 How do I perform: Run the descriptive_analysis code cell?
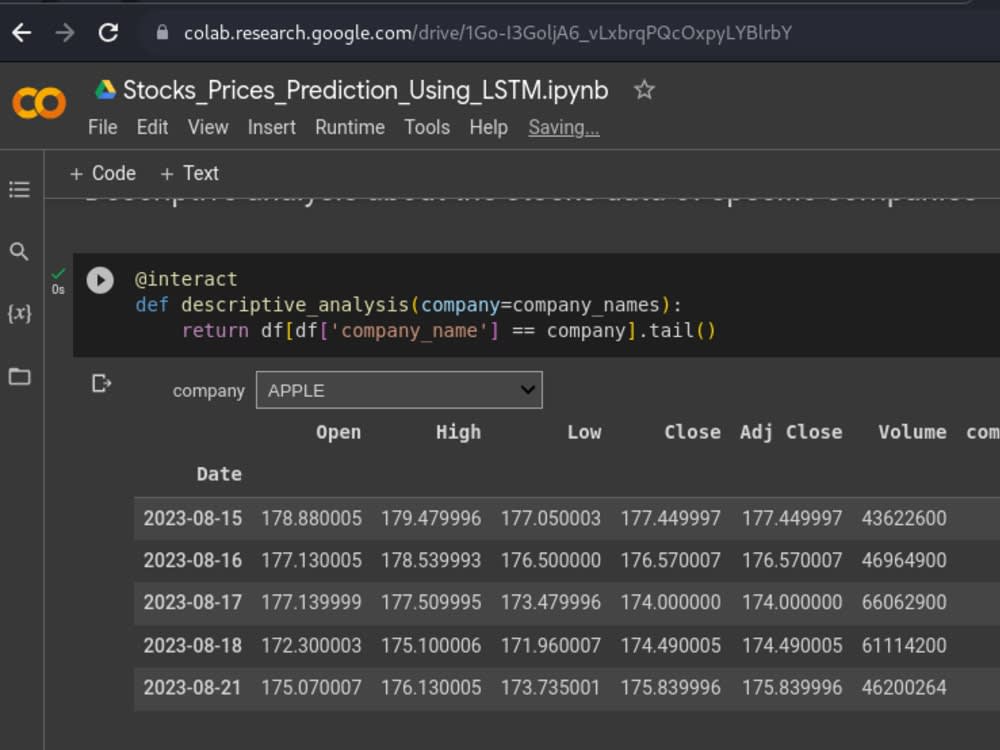[100, 280]
